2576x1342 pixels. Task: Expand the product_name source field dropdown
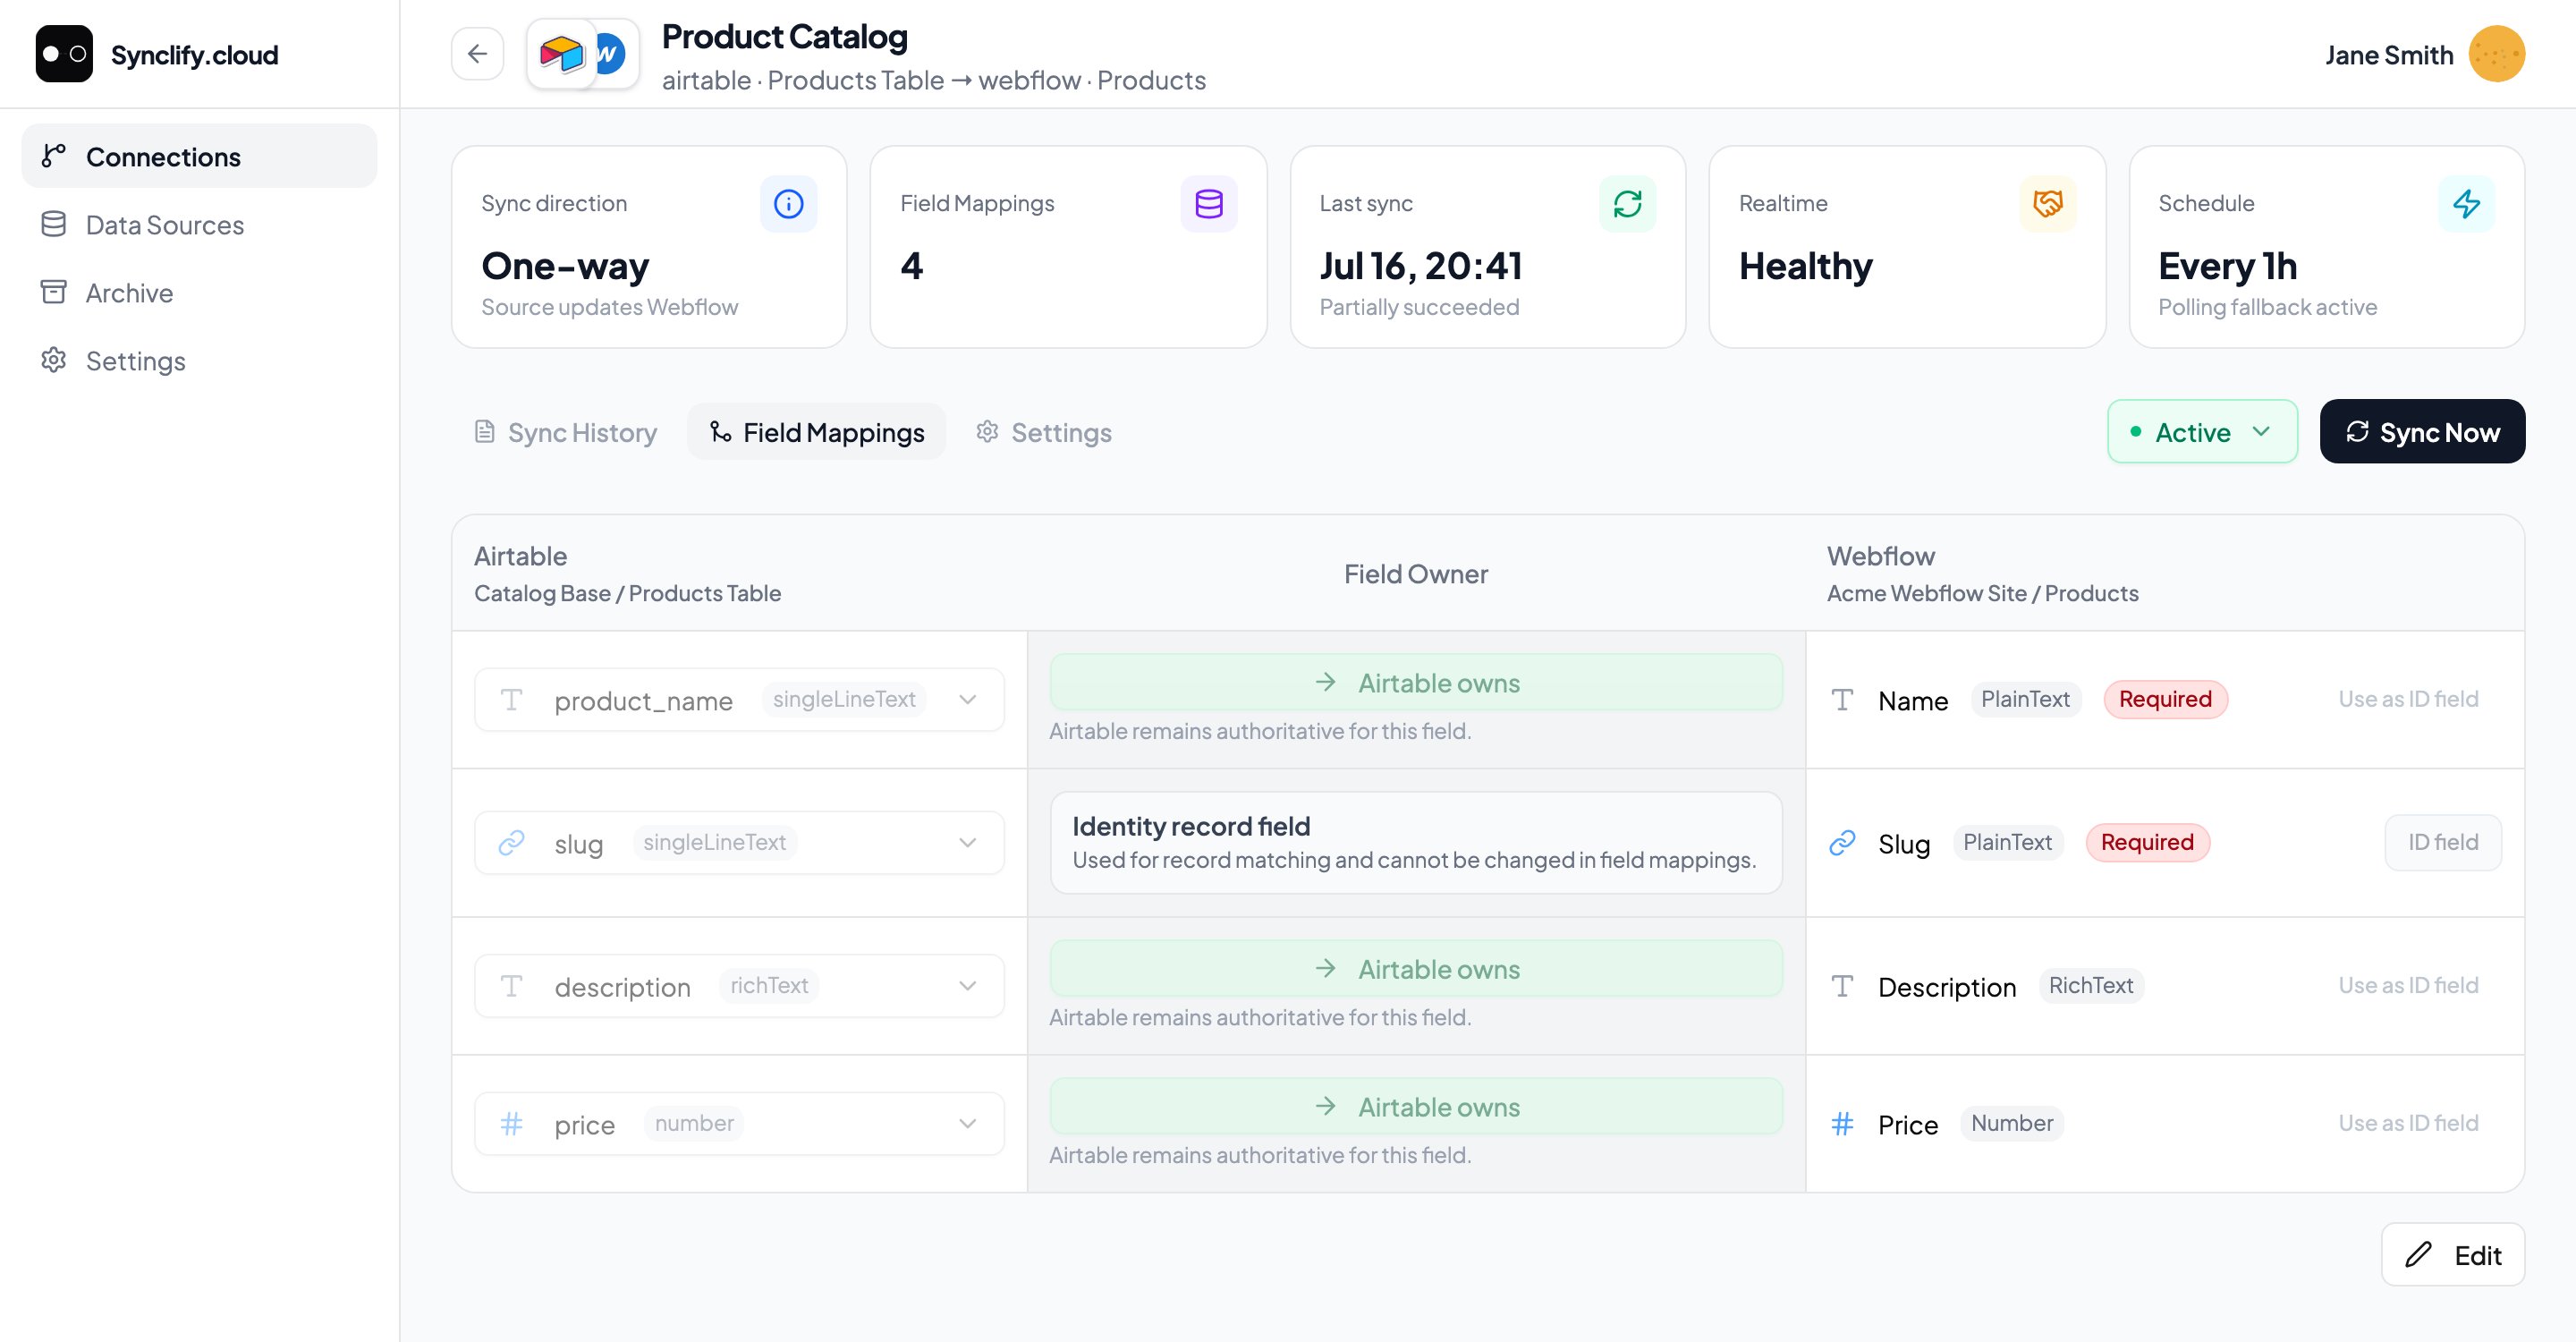[x=739, y=700]
